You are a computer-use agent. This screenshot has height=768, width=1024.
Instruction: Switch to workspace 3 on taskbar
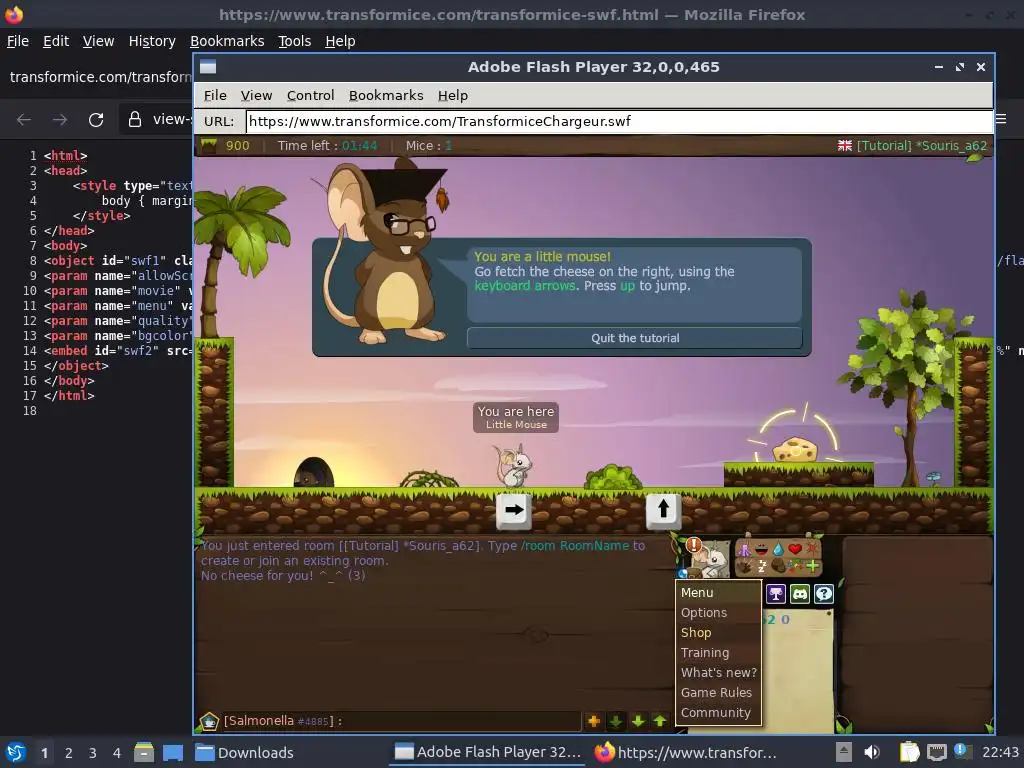pyautogui.click(x=92, y=753)
